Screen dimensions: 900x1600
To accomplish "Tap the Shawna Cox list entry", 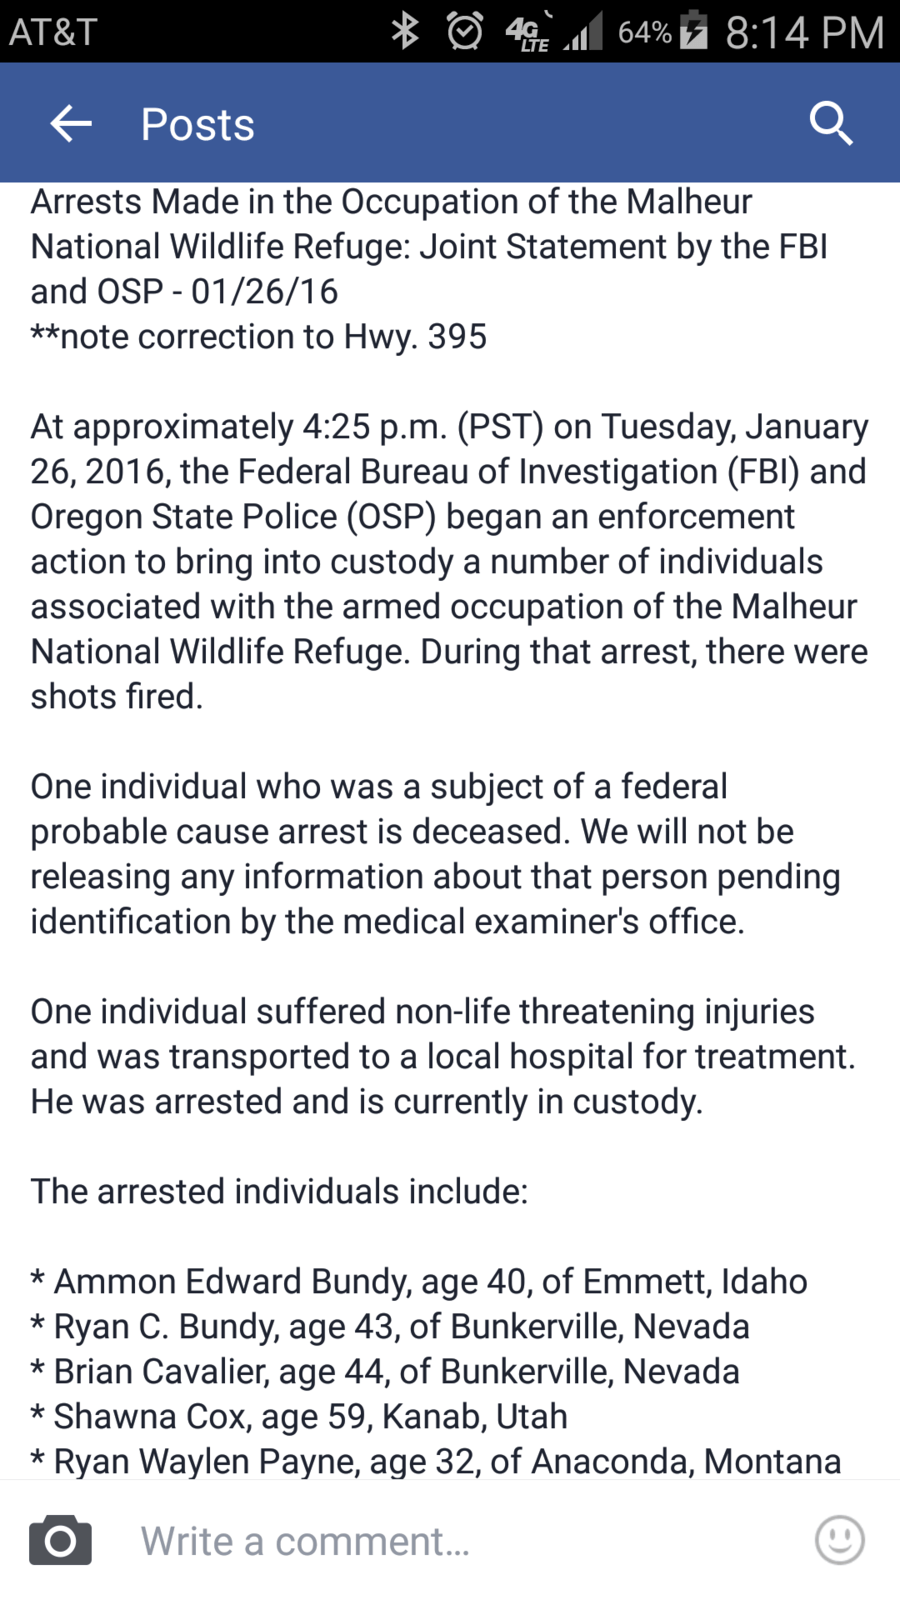I will coord(300,1416).
